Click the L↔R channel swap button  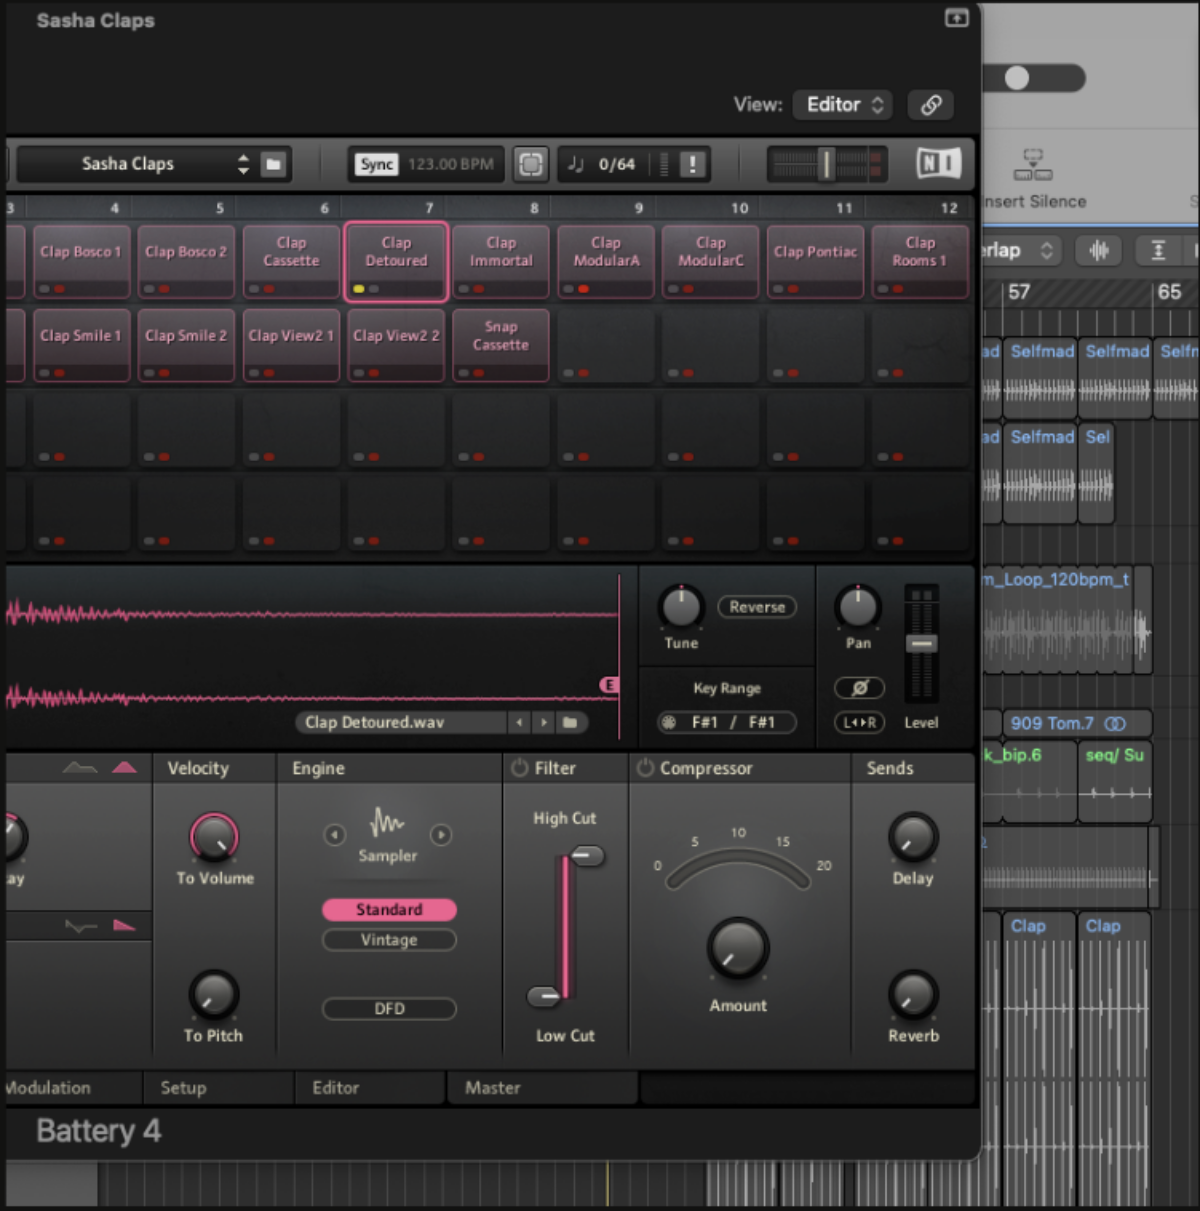859,722
